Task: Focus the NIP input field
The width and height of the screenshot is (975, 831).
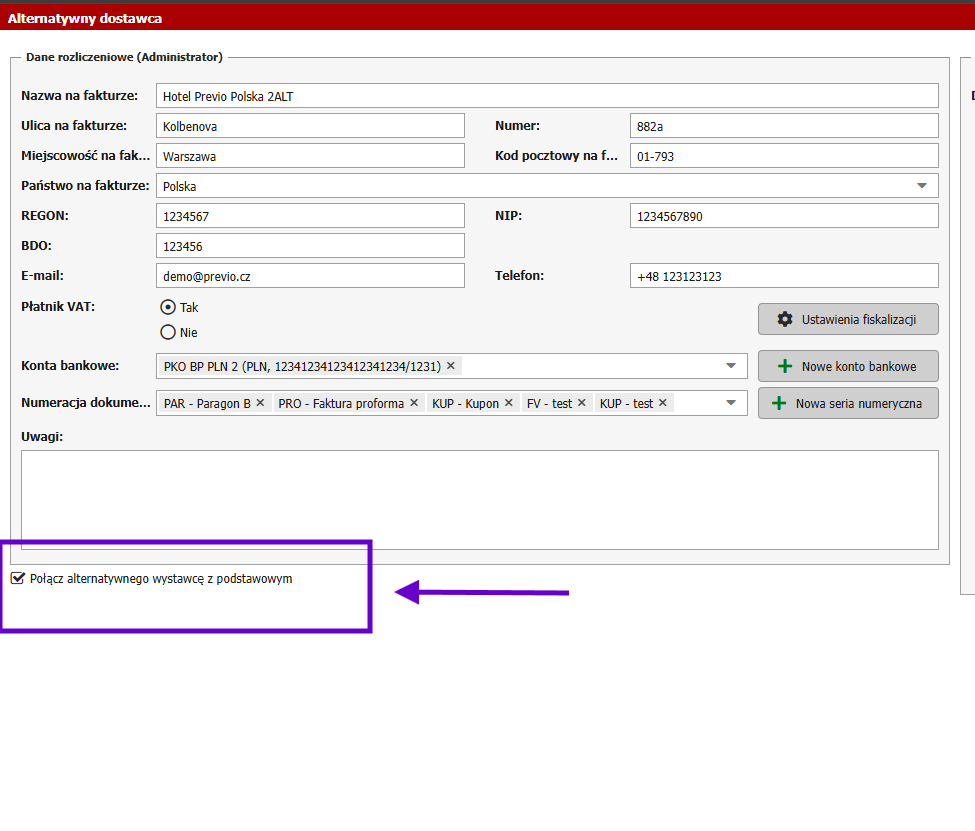Action: click(x=784, y=216)
